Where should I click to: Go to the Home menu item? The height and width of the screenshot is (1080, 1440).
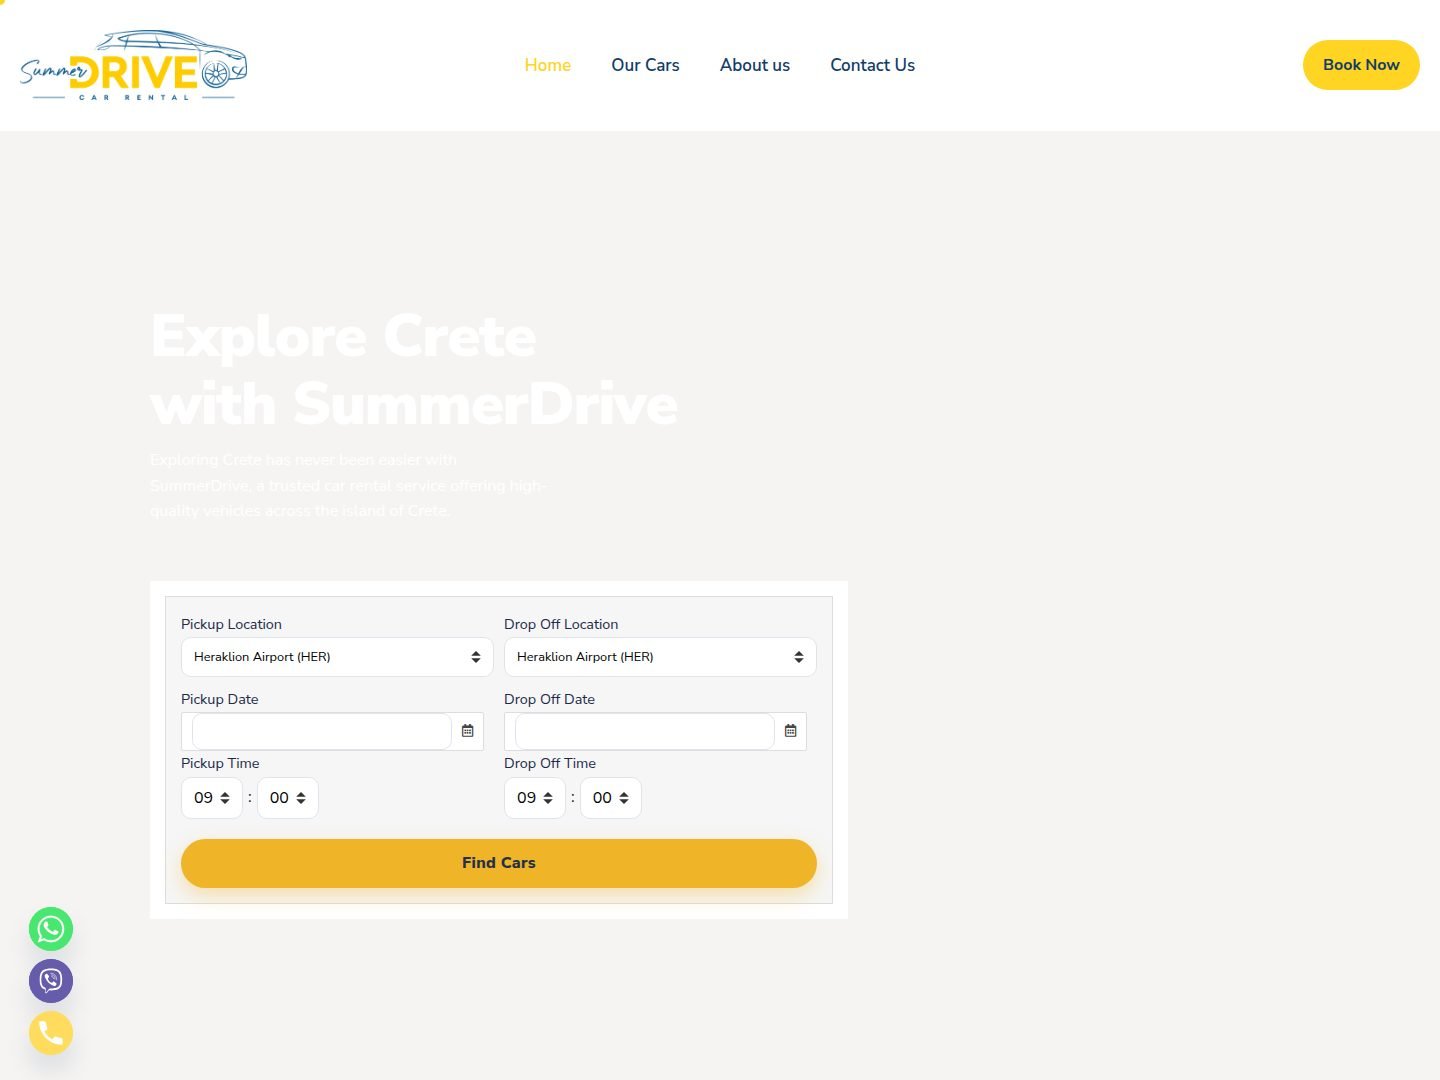548,65
